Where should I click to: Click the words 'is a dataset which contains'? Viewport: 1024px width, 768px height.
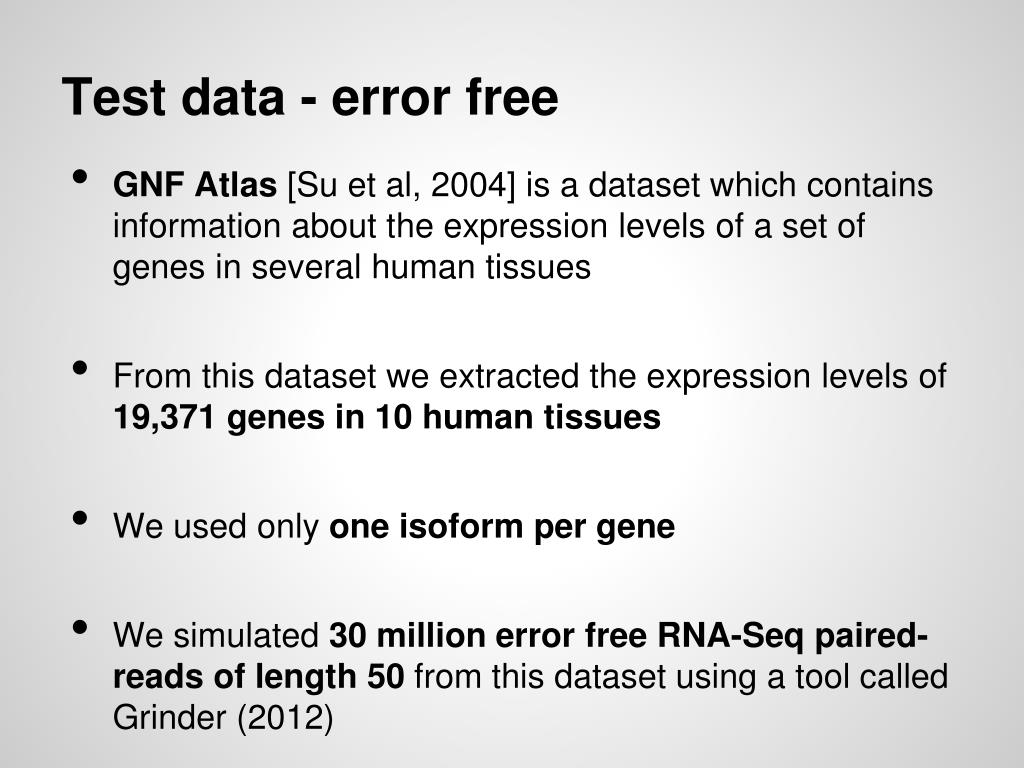[x=729, y=185]
